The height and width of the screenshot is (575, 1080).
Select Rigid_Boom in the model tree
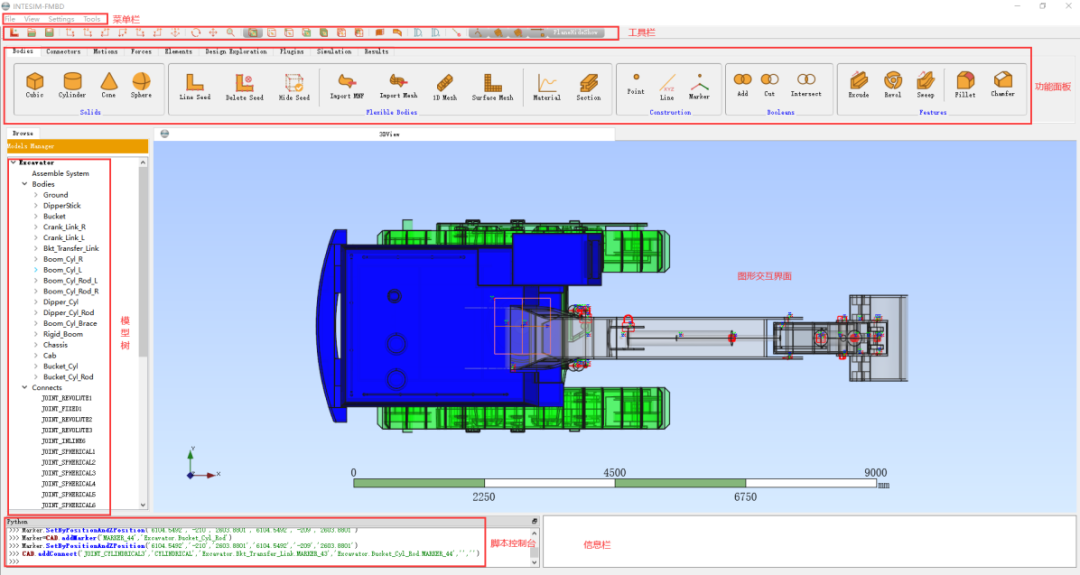[x=63, y=334]
